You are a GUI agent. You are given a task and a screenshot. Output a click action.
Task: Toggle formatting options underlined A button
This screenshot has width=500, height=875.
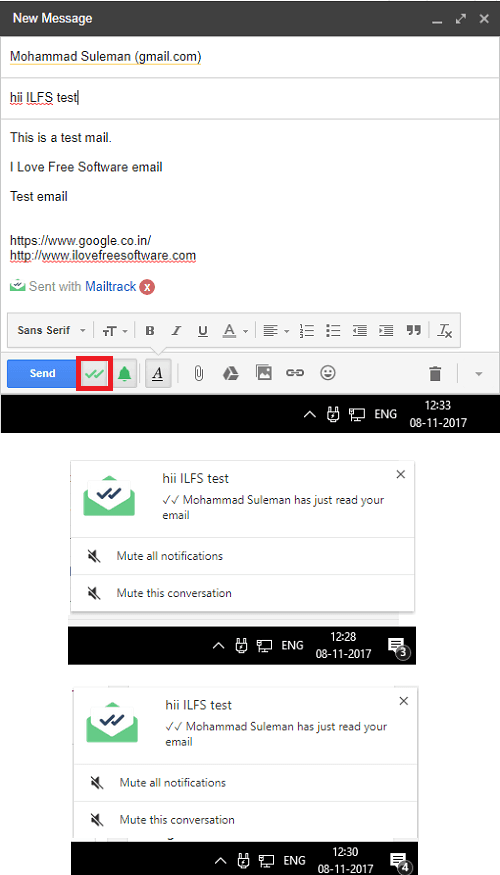[157, 373]
